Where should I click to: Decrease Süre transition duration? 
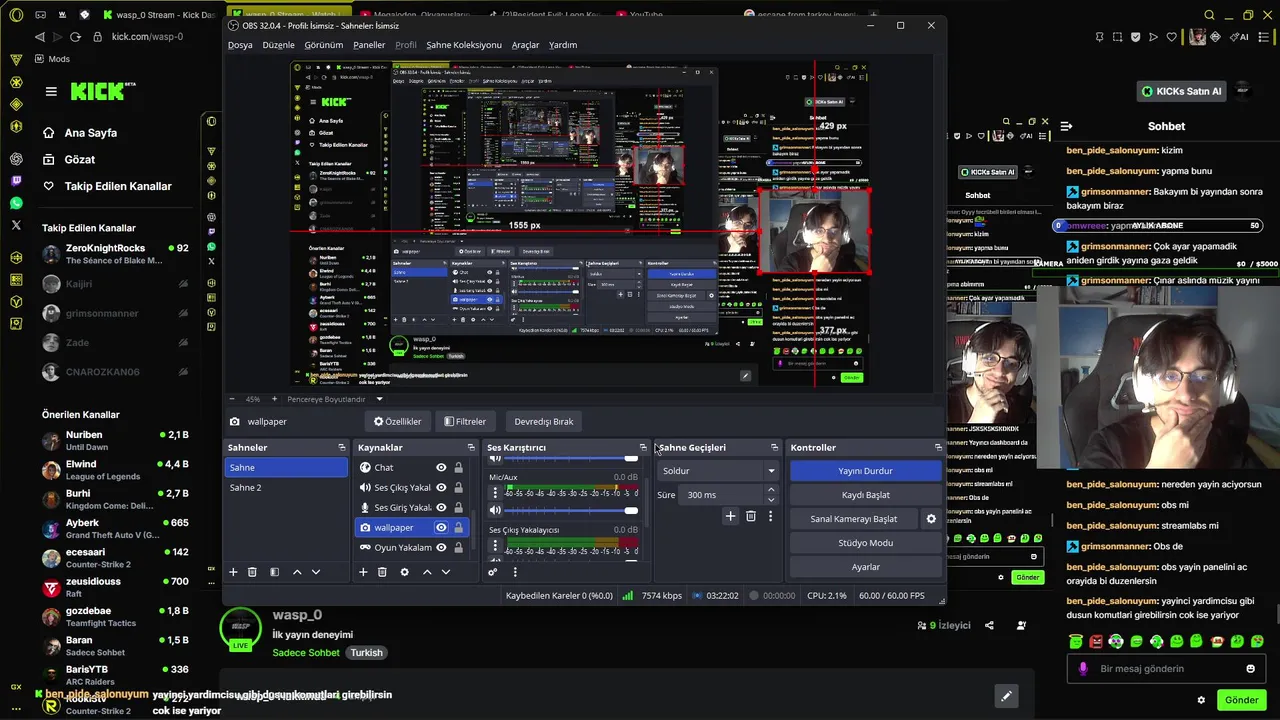pyautogui.click(x=770, y=499)
